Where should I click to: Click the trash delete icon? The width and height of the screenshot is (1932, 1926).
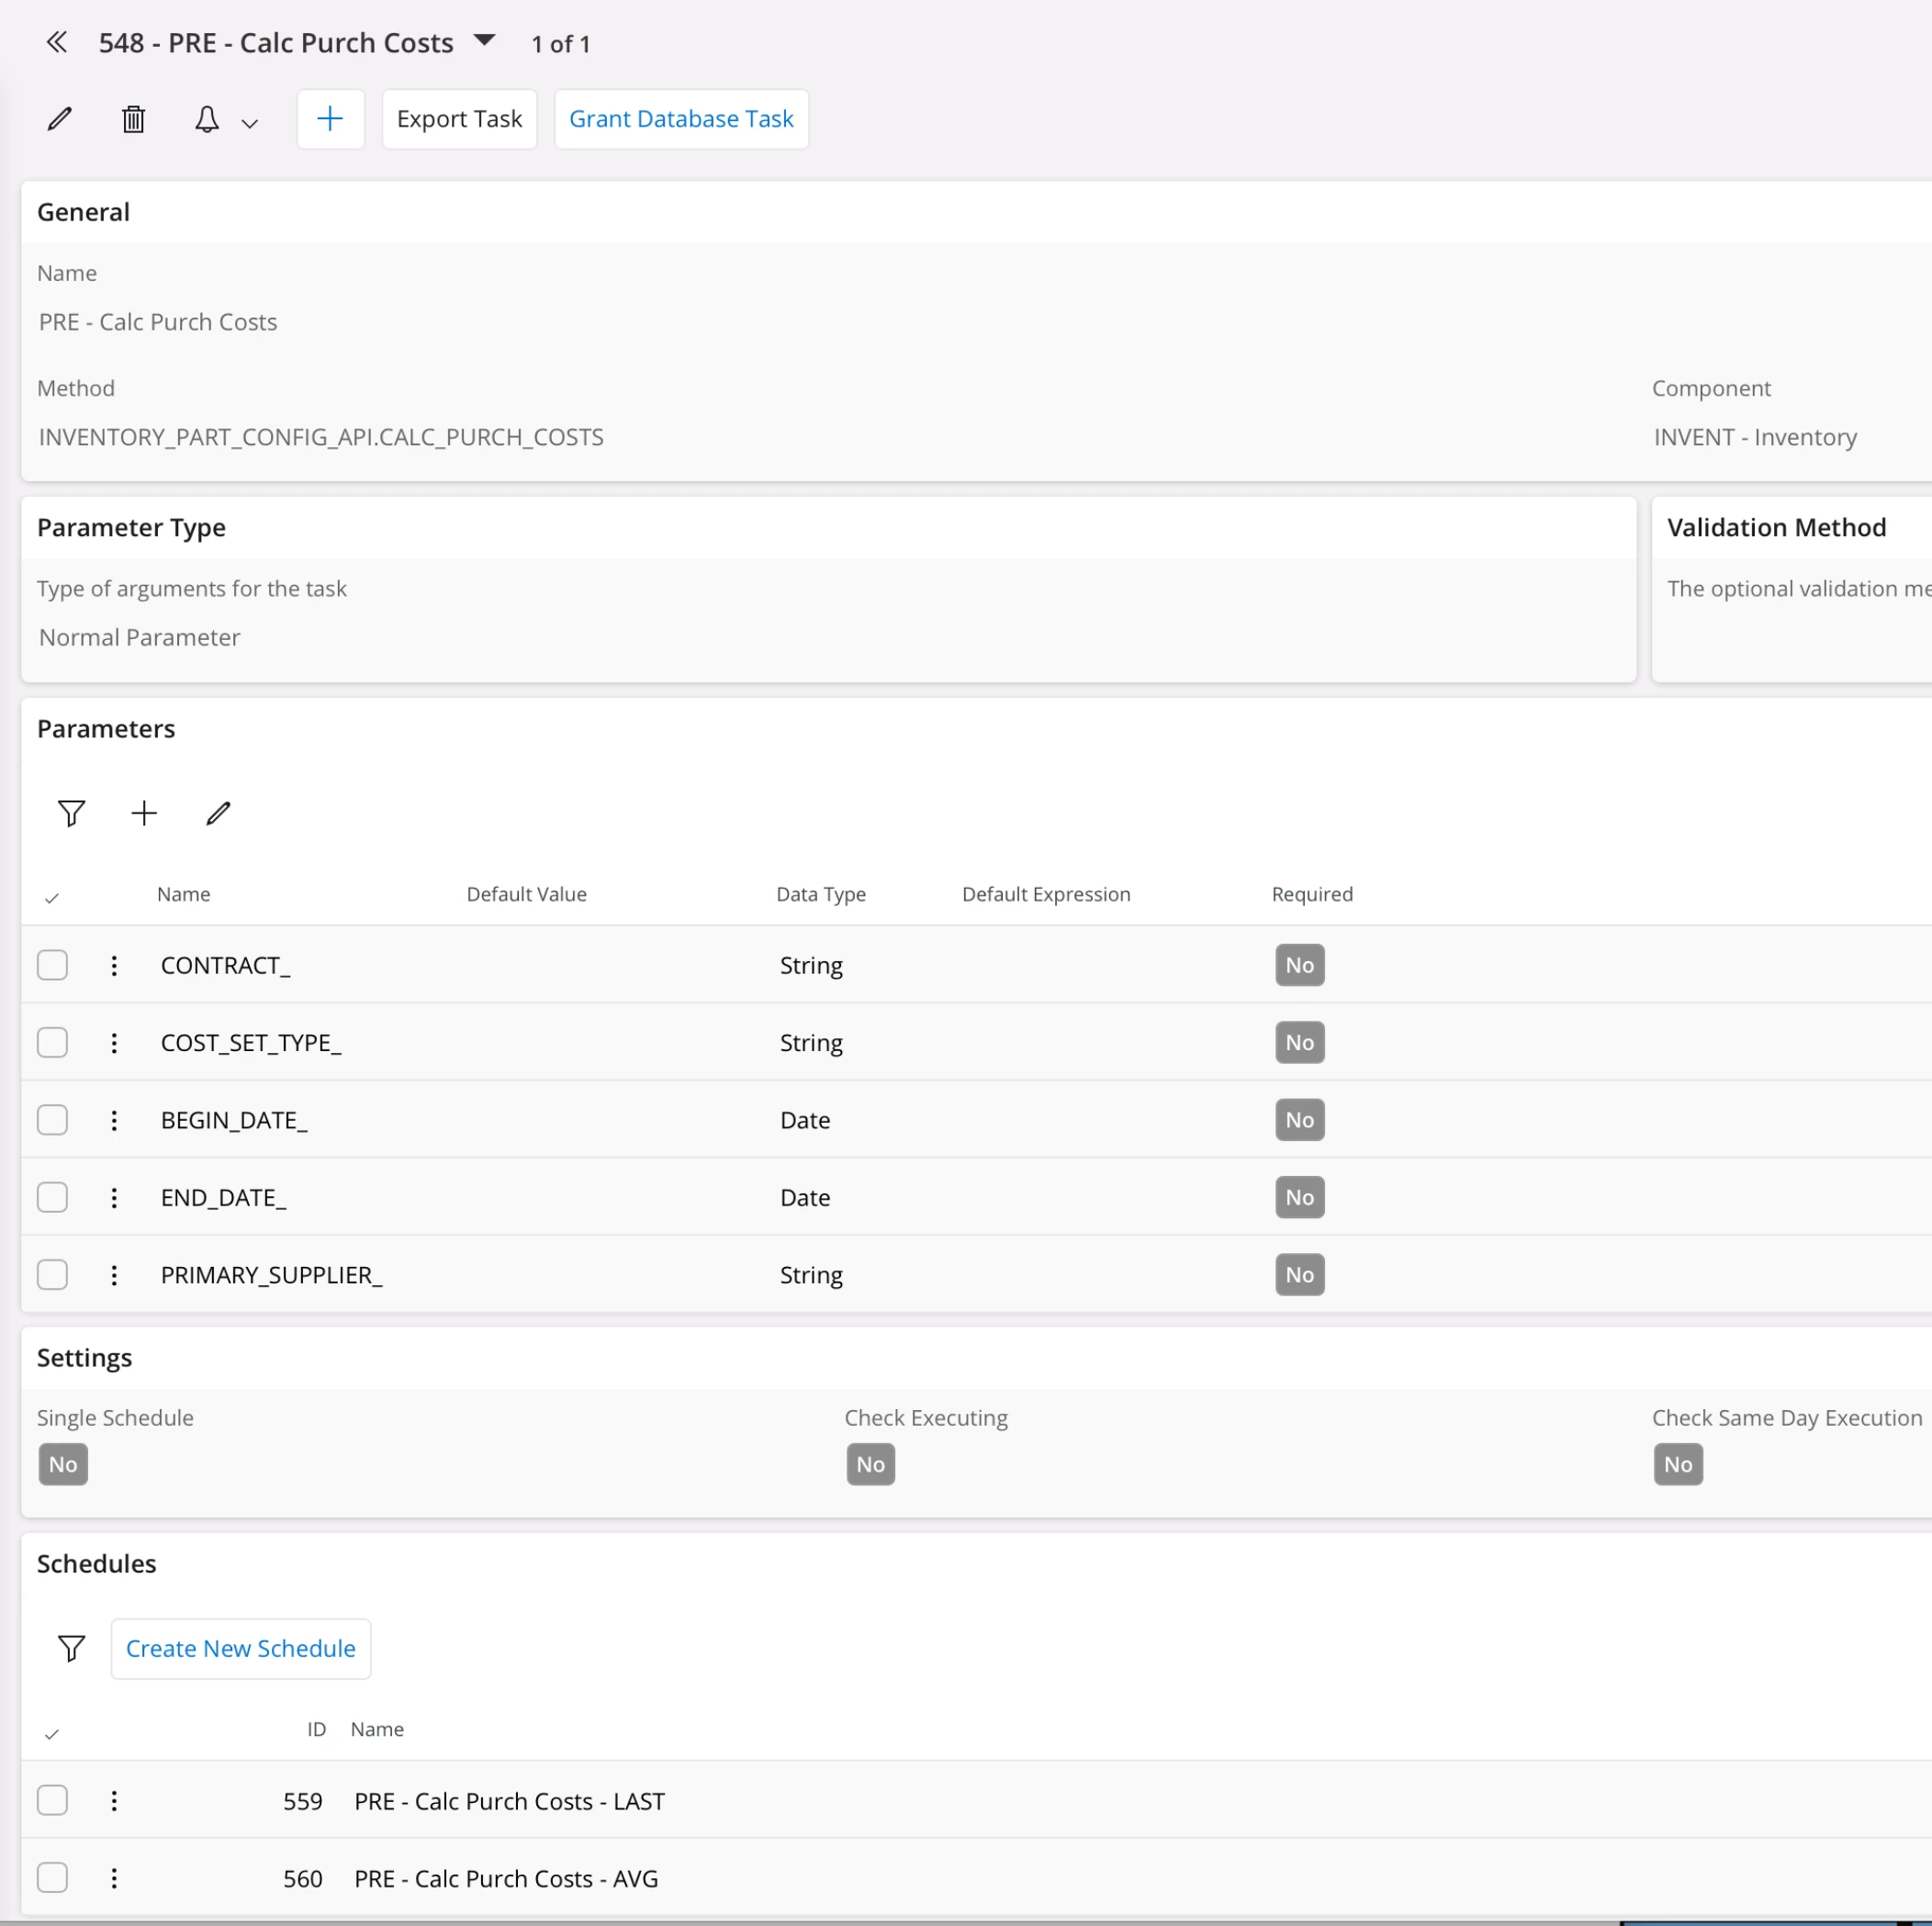133,119
